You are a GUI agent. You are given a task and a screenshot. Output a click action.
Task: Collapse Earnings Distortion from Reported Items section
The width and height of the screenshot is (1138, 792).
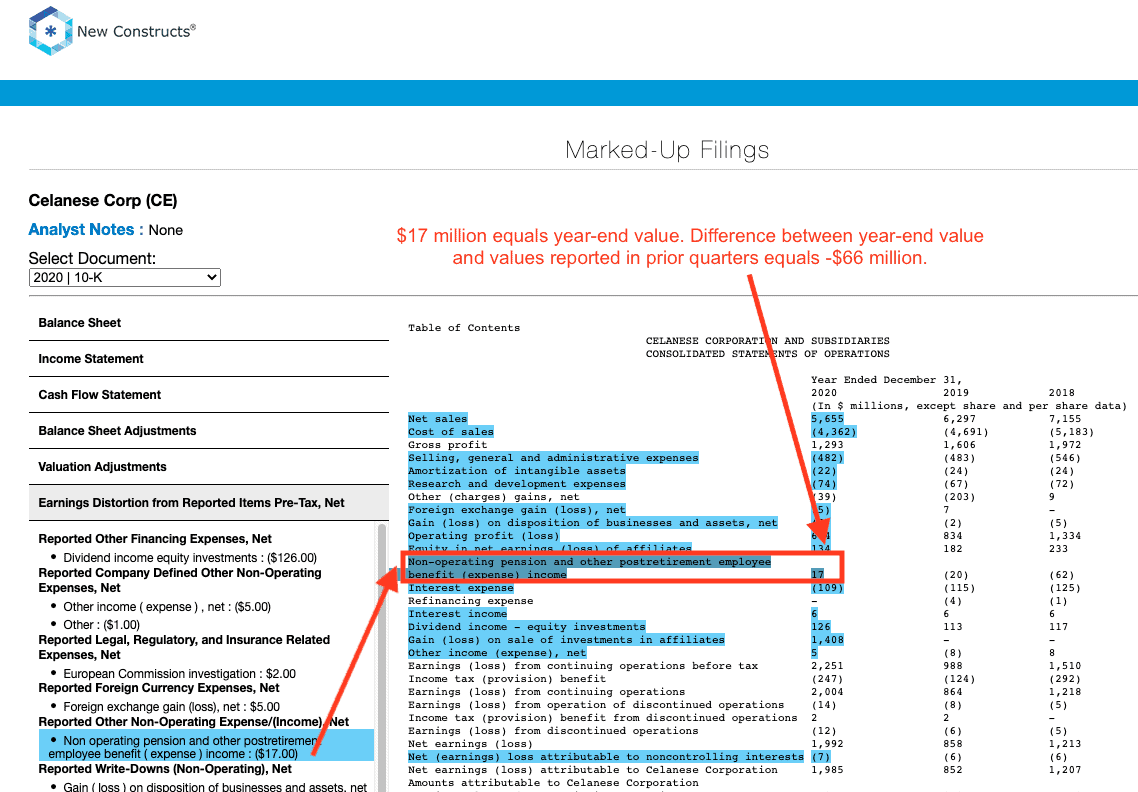tap(209, 502)
